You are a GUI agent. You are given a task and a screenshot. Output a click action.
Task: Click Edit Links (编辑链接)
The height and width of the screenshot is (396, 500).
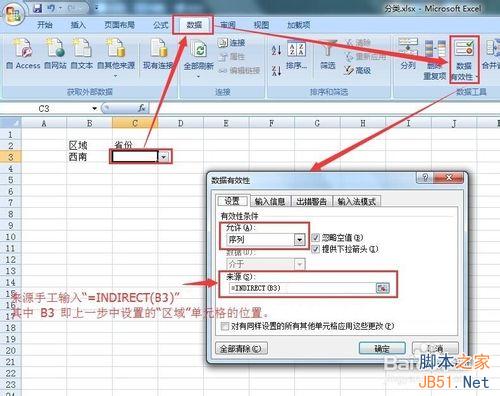(x=239, y=70)
